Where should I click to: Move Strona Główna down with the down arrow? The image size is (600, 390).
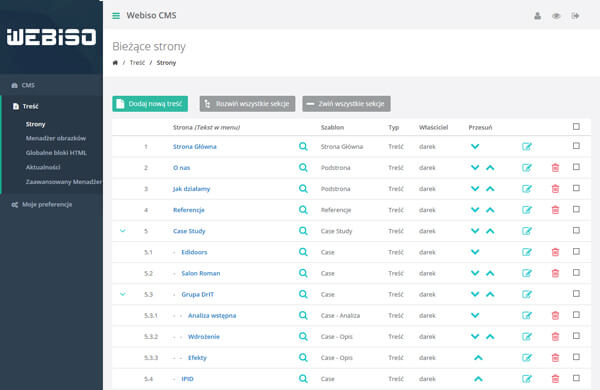click(x=475, y=147)
